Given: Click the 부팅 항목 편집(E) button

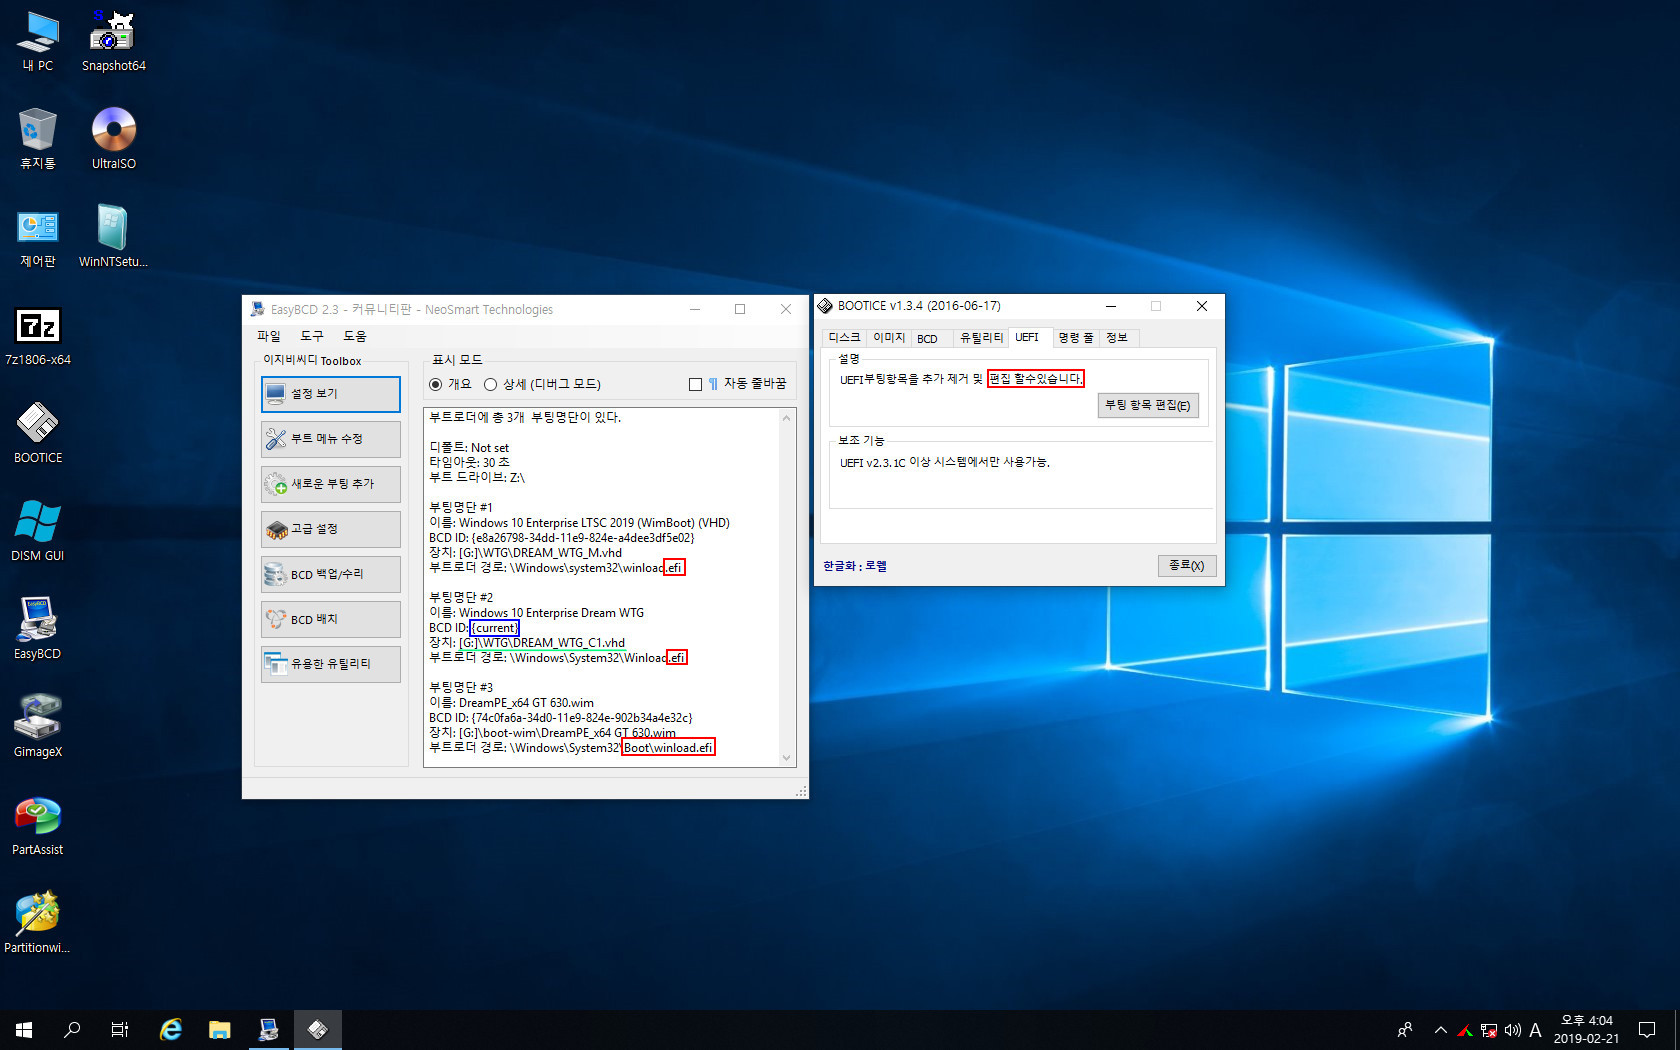Looking at the screenshot, I should (x=1148, y=405).
